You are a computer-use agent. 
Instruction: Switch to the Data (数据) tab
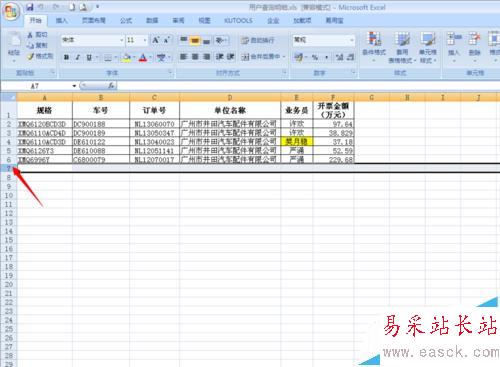pos(152,21)
